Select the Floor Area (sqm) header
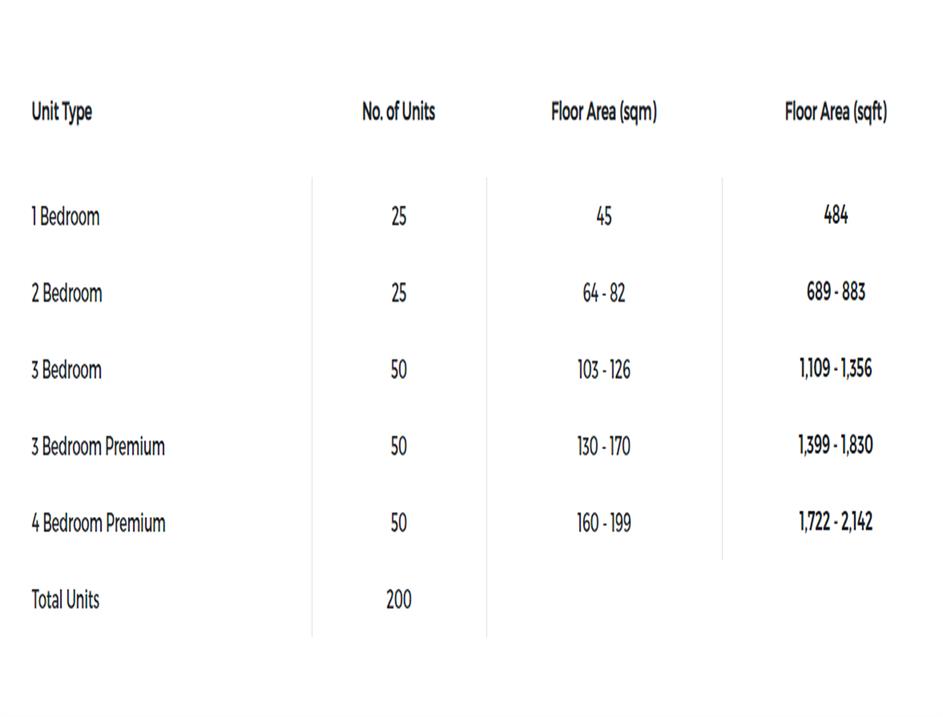The height and width of the screenshot is (717, 943). [604, 112]
